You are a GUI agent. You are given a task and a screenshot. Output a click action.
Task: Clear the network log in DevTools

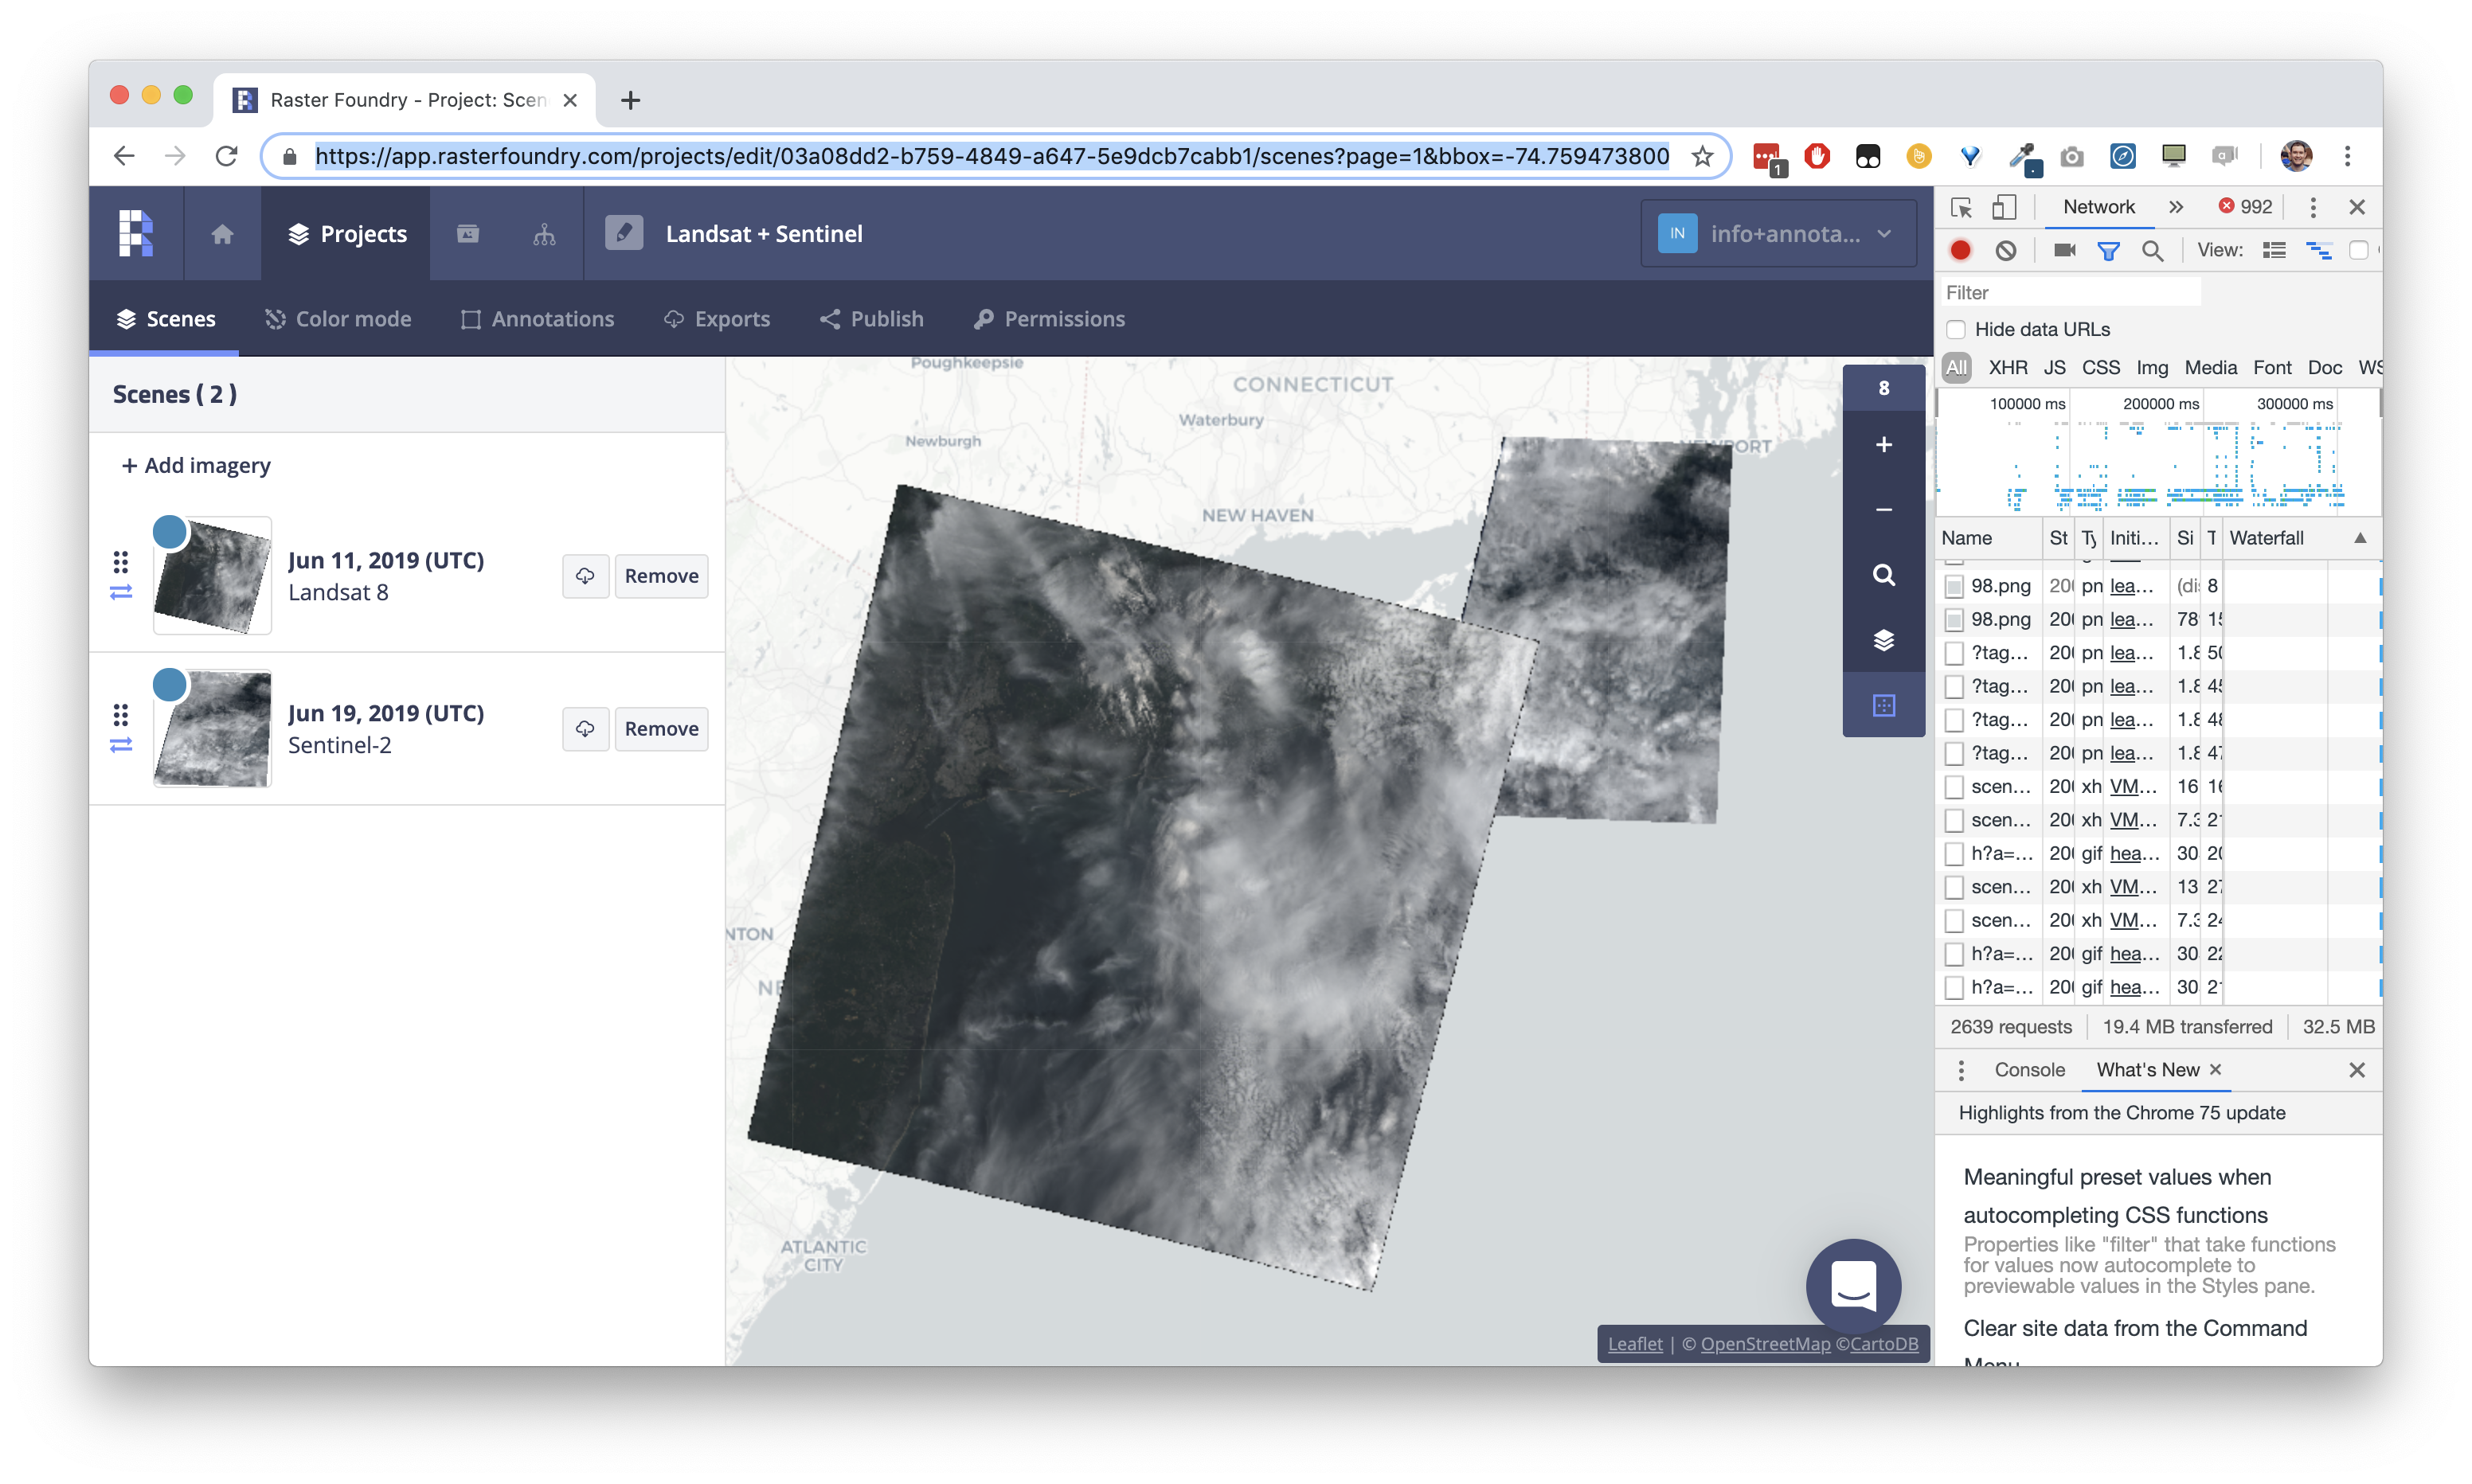(x=2005, y=250)
